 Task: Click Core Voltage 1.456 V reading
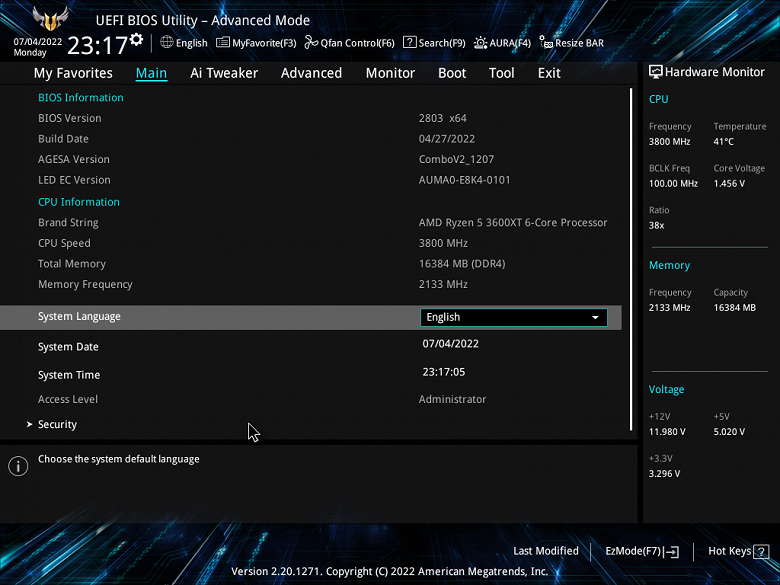point(729,184)
